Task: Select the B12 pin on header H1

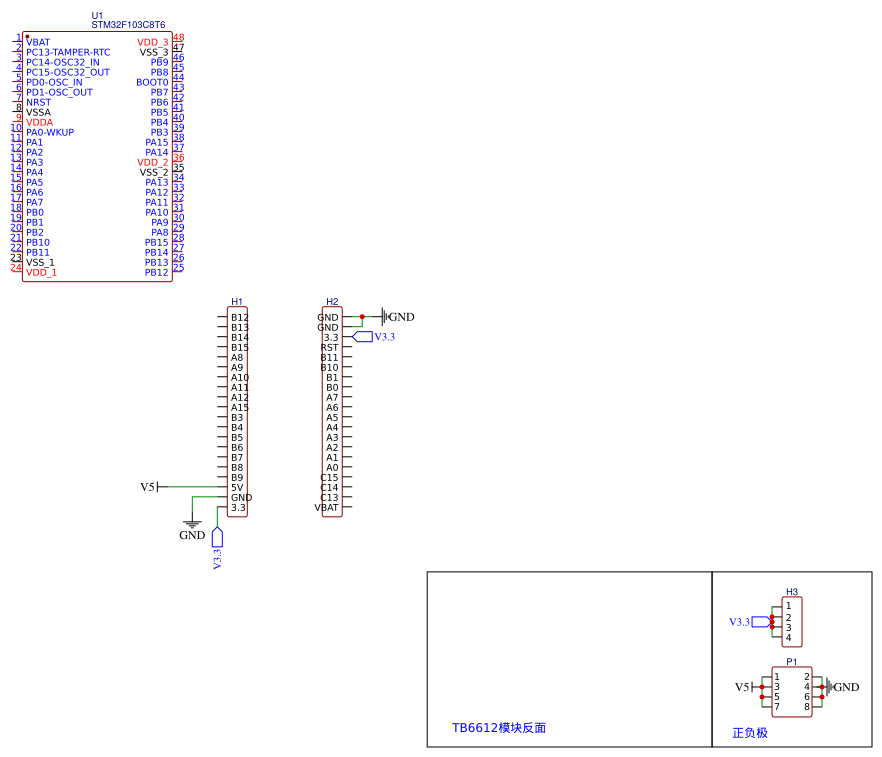Action: click(x=239, y=317)
